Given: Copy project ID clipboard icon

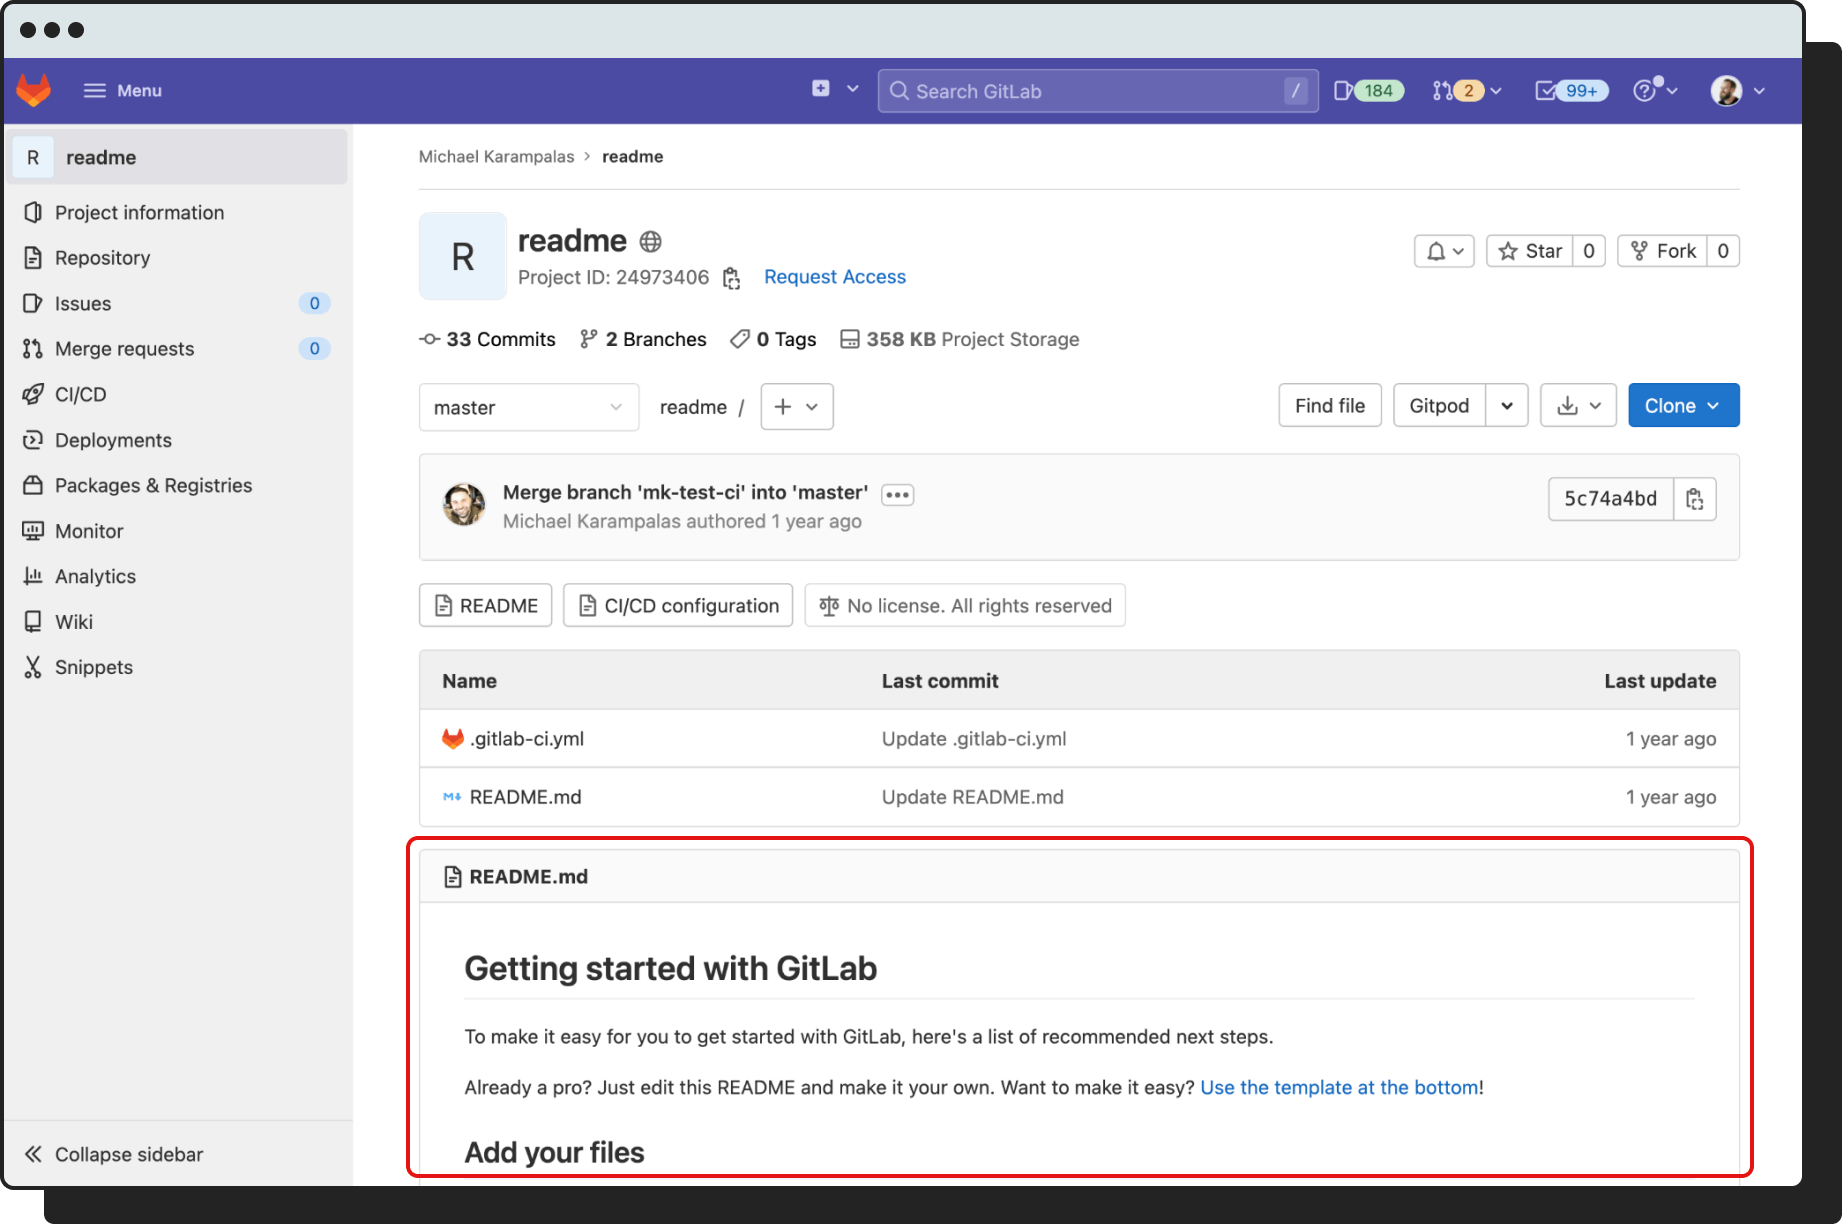Looking at the screenshot, I should point(731,278).
